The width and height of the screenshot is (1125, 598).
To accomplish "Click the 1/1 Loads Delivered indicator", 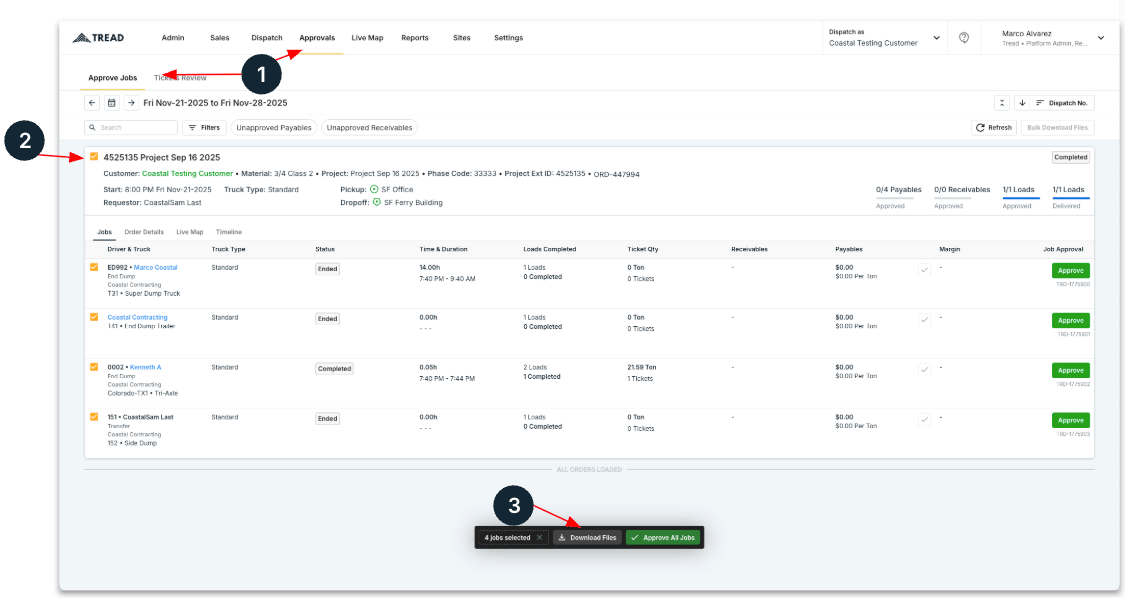I will click(x=1068, y=197).
